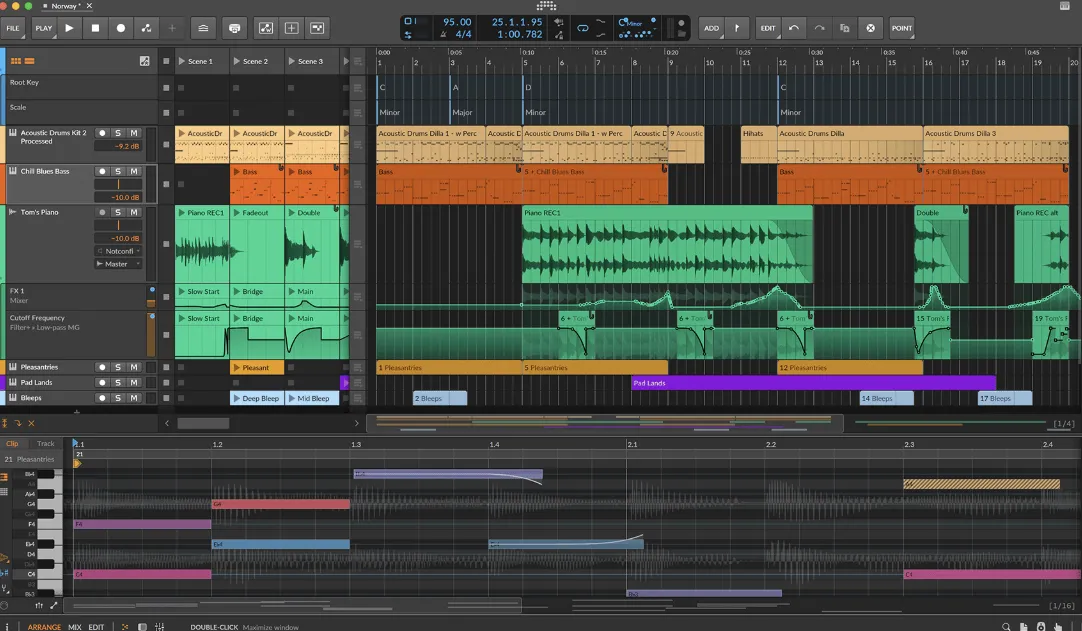The width and height of the screenshot is (1082, 631).
Task: Switch to the MIX view
Action: 75,627
